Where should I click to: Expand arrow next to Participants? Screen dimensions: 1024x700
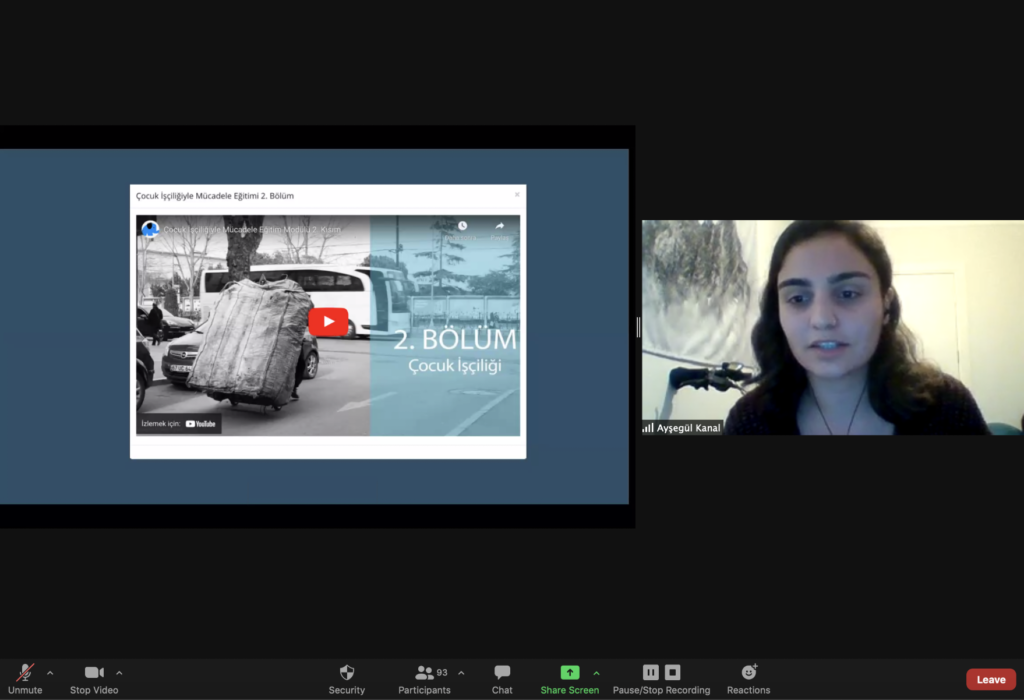(461, 673)
